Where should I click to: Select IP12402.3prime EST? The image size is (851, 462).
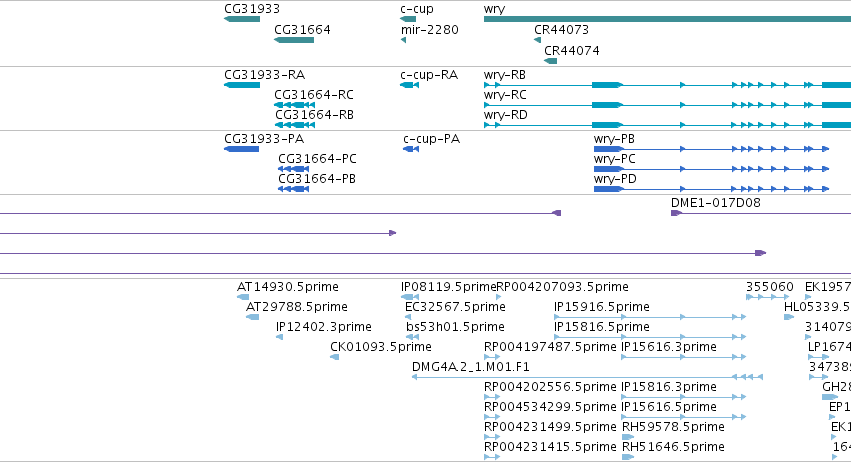click(279, 337)
